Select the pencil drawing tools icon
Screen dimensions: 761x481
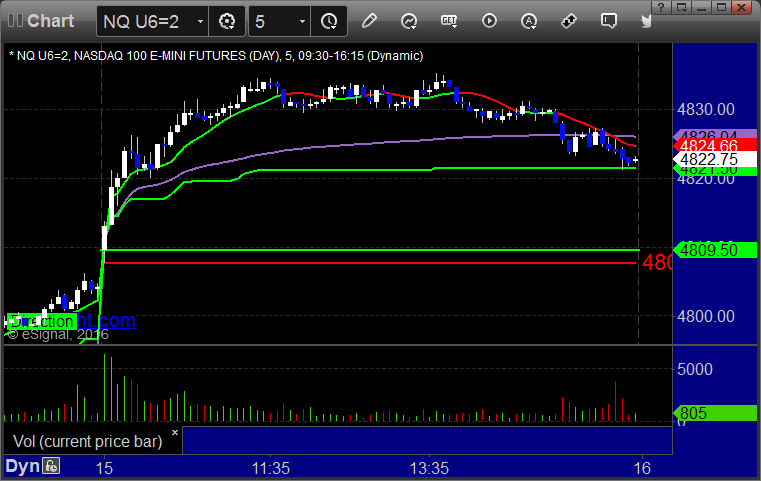pos(369,21)
